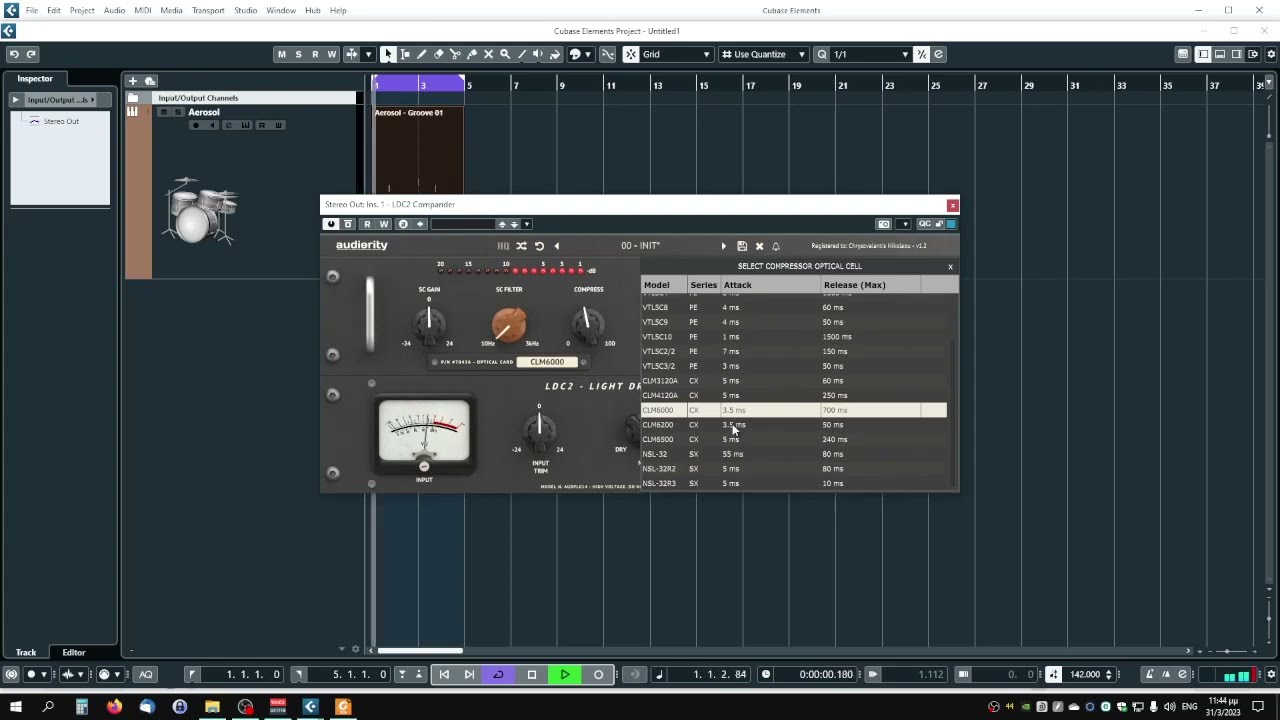
Task: Save preset with the floppy disk icon
Action: click(742, 246)
